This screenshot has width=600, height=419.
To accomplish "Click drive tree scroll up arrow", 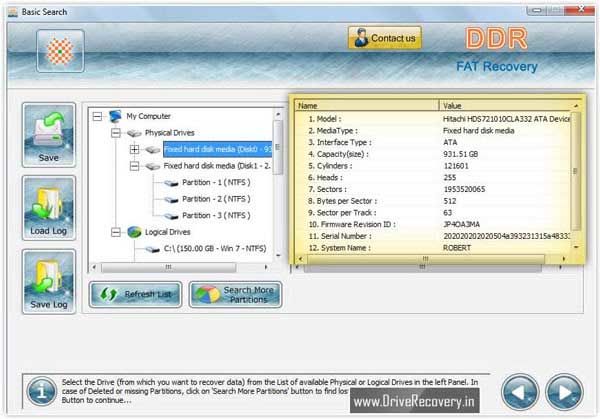I will click(x=278, y=114).
